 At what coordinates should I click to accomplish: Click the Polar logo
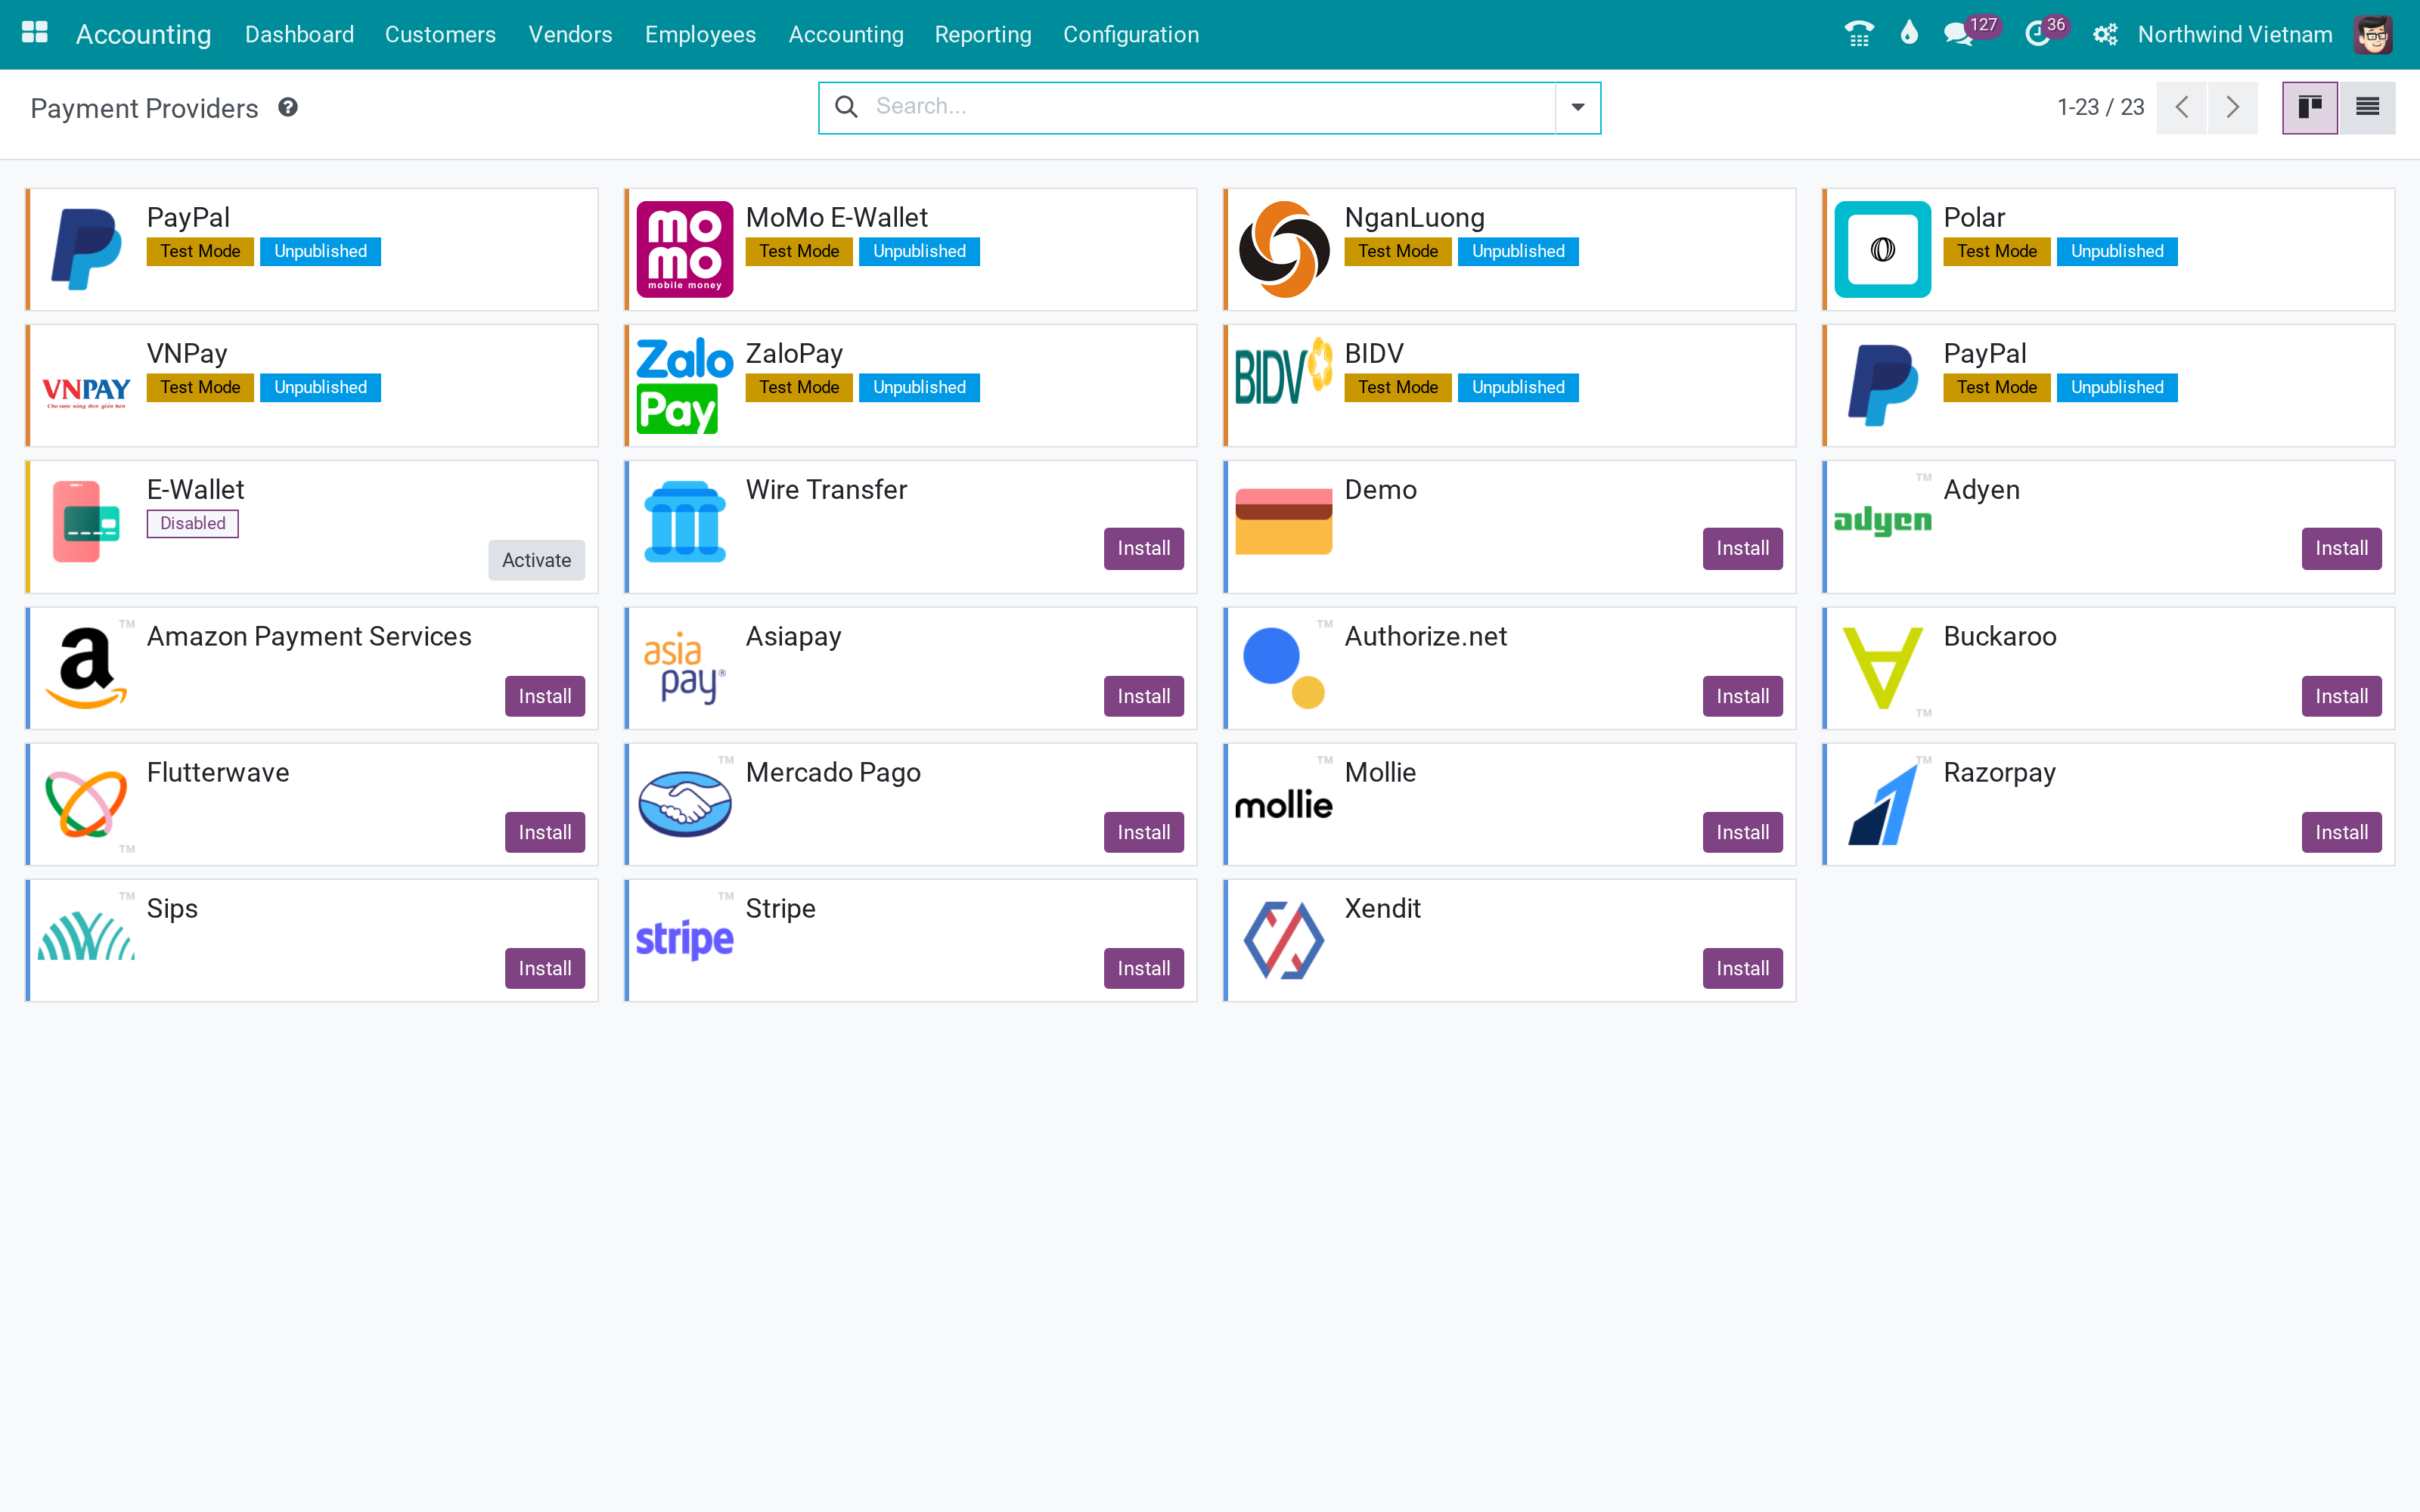(x=1883, y=249)
